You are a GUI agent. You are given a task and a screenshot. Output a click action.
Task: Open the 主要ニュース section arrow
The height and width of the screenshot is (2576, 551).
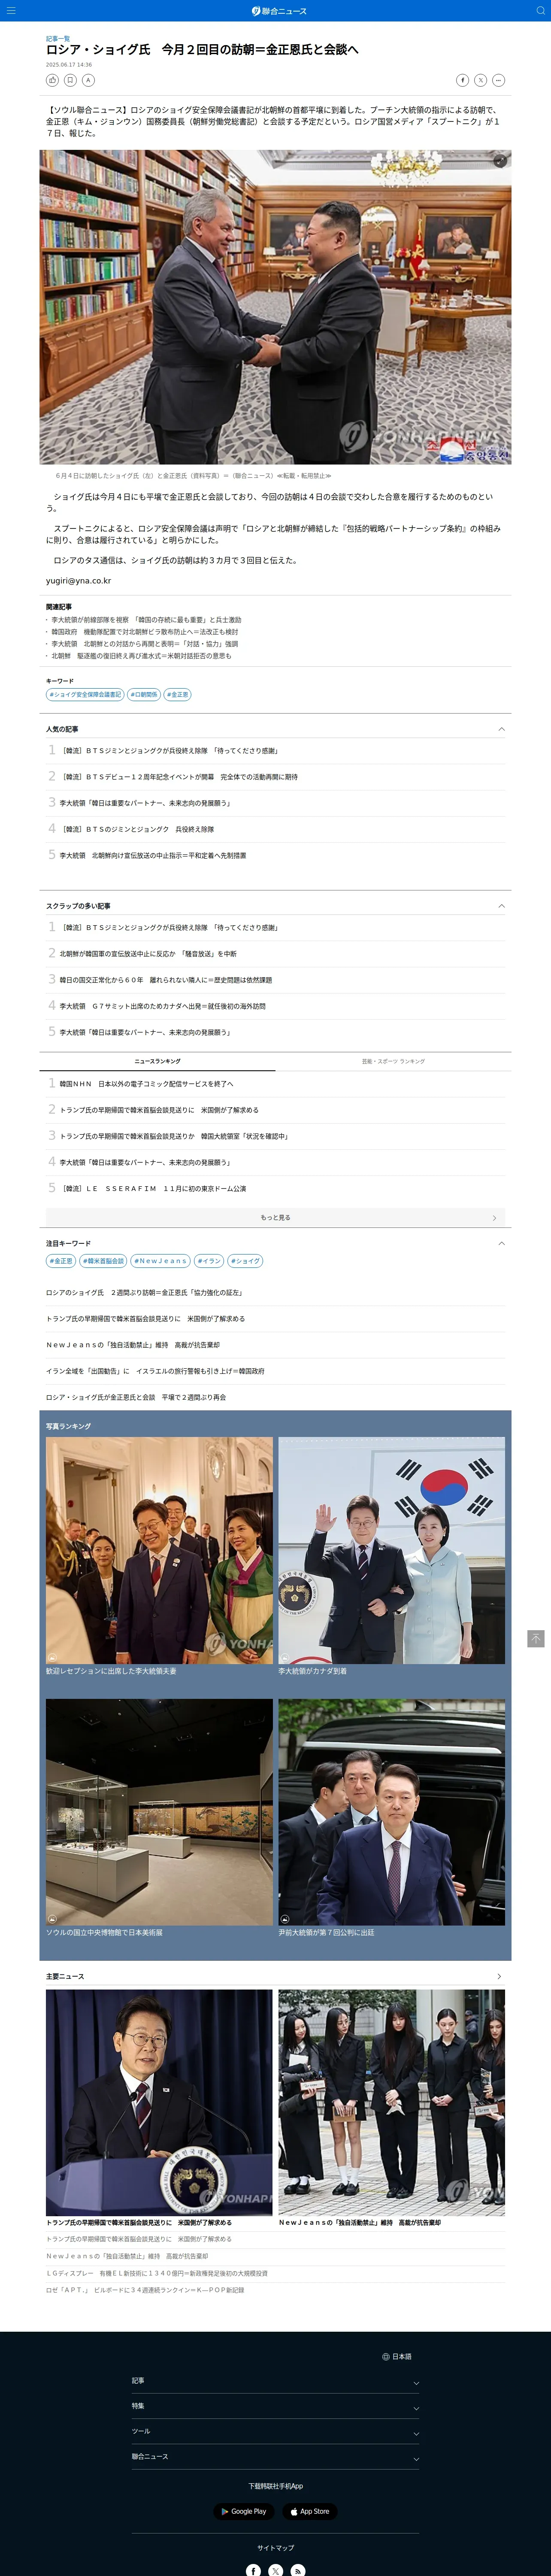click(499, 1976)
